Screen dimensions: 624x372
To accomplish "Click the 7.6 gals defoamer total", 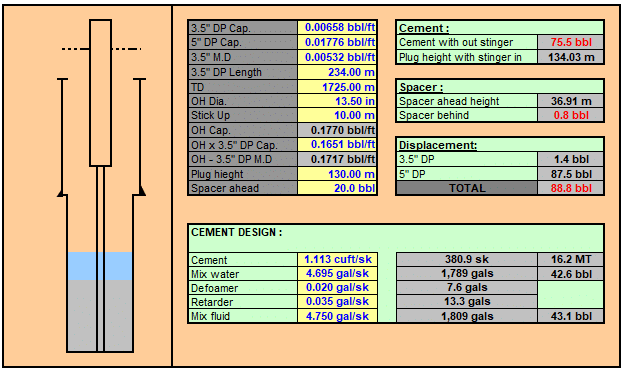I will click(467, 288).
